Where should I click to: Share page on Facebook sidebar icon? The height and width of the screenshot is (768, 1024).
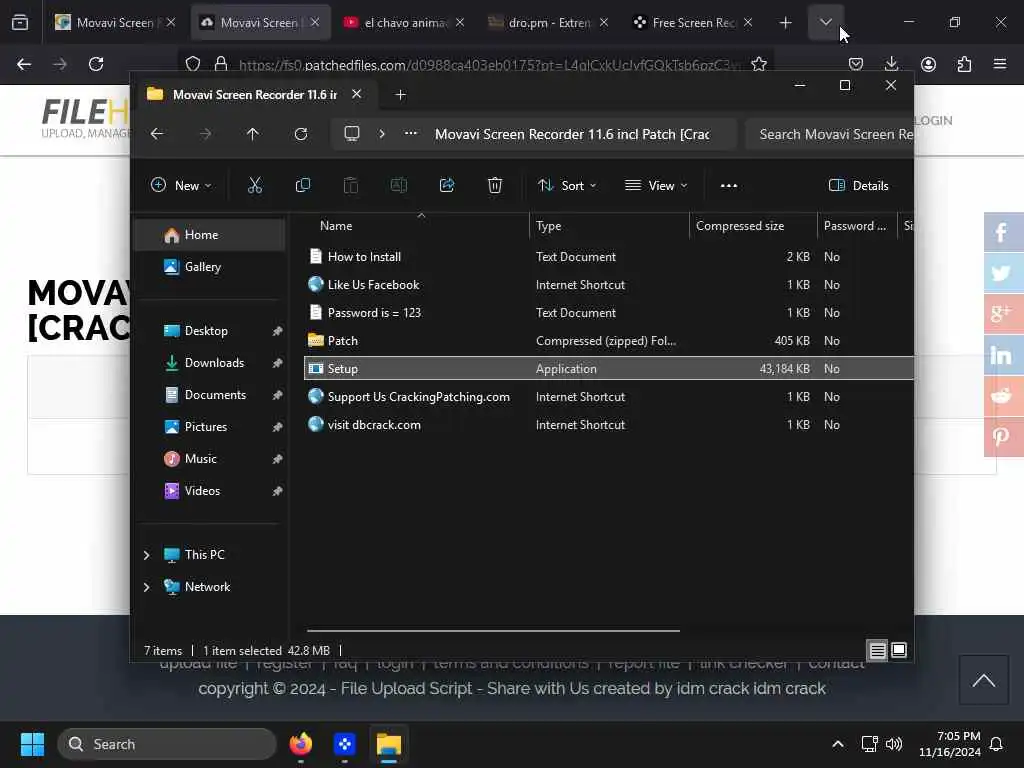(x=1004, y=232)
